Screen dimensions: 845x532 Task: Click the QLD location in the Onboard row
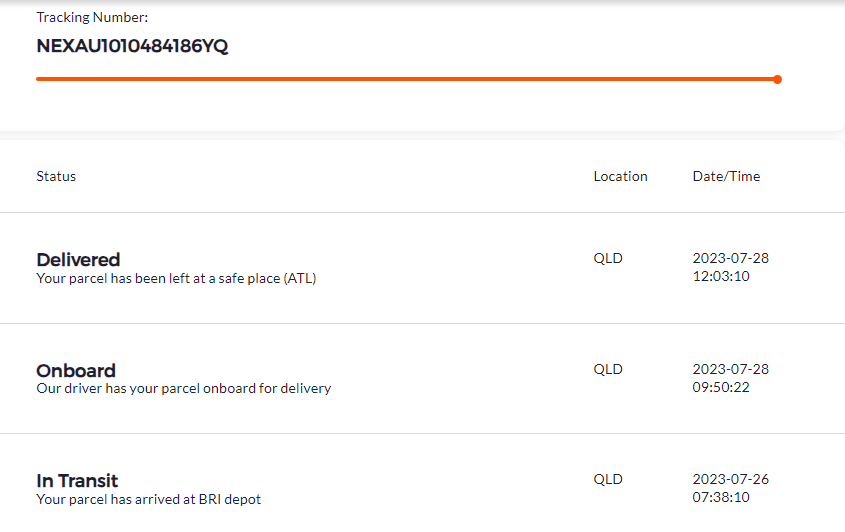click(x=608, y=369)
